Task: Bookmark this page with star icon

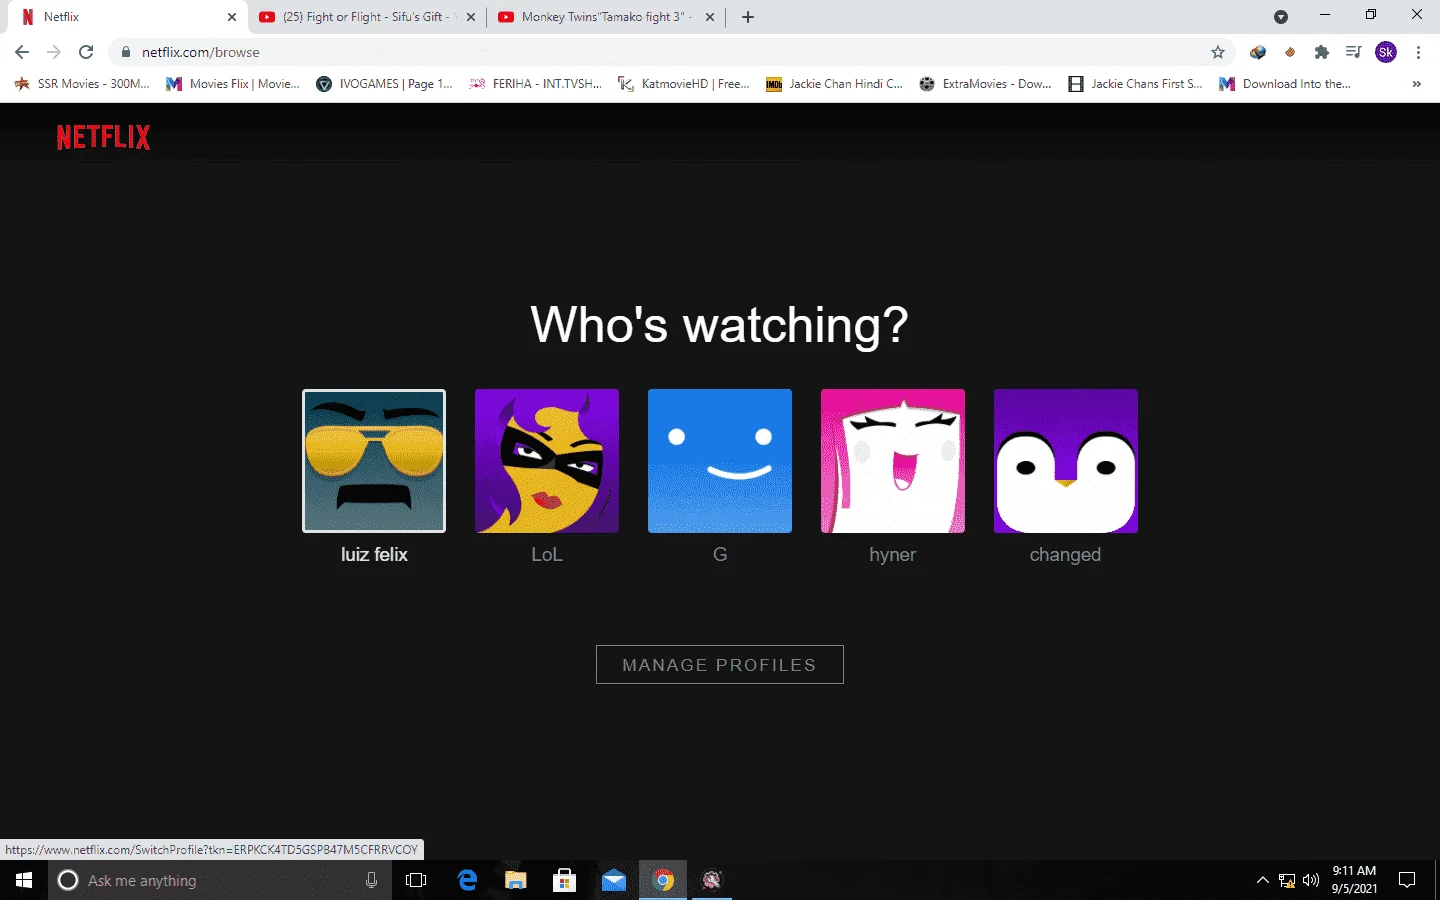Action: (1218, 52)
